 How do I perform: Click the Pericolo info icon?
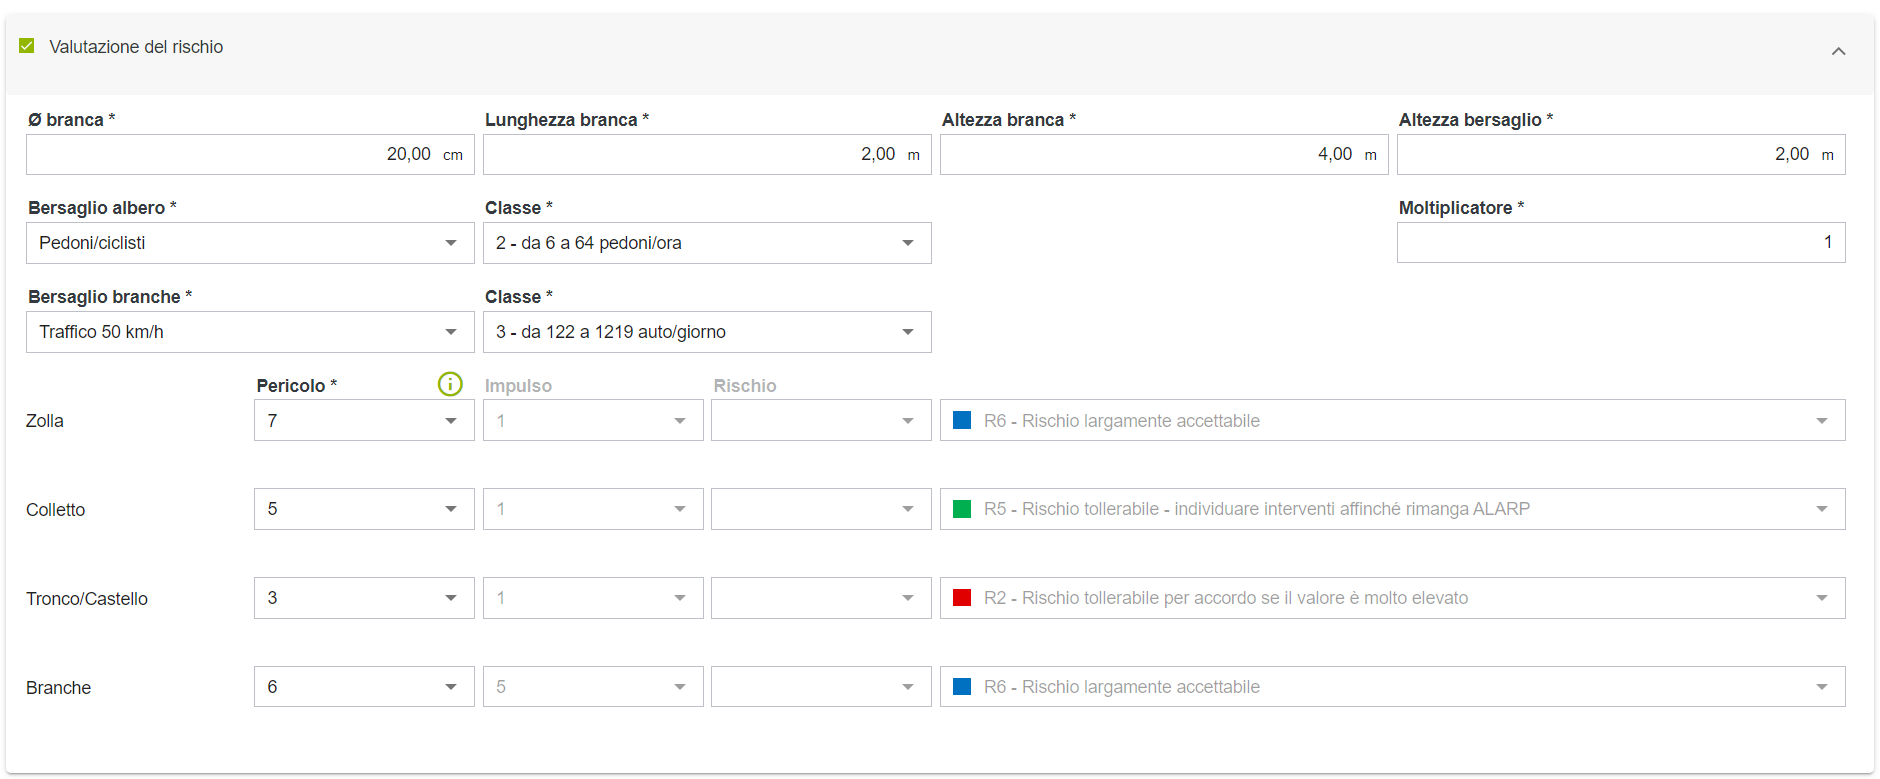450,384
